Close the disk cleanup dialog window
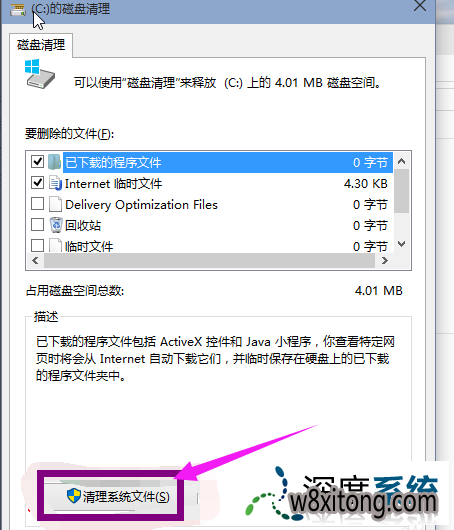The width and height of the screenshot is (454, 530). (420, 6)
